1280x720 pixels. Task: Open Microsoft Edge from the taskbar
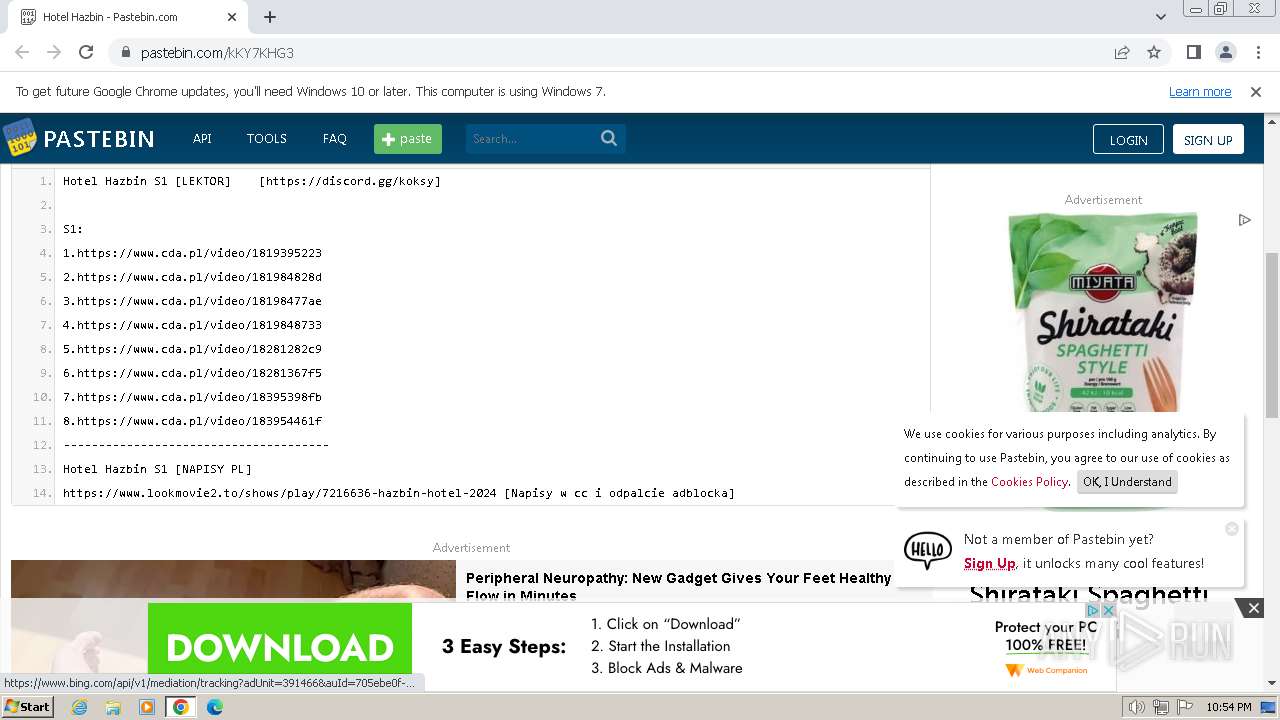click(215, 707)
